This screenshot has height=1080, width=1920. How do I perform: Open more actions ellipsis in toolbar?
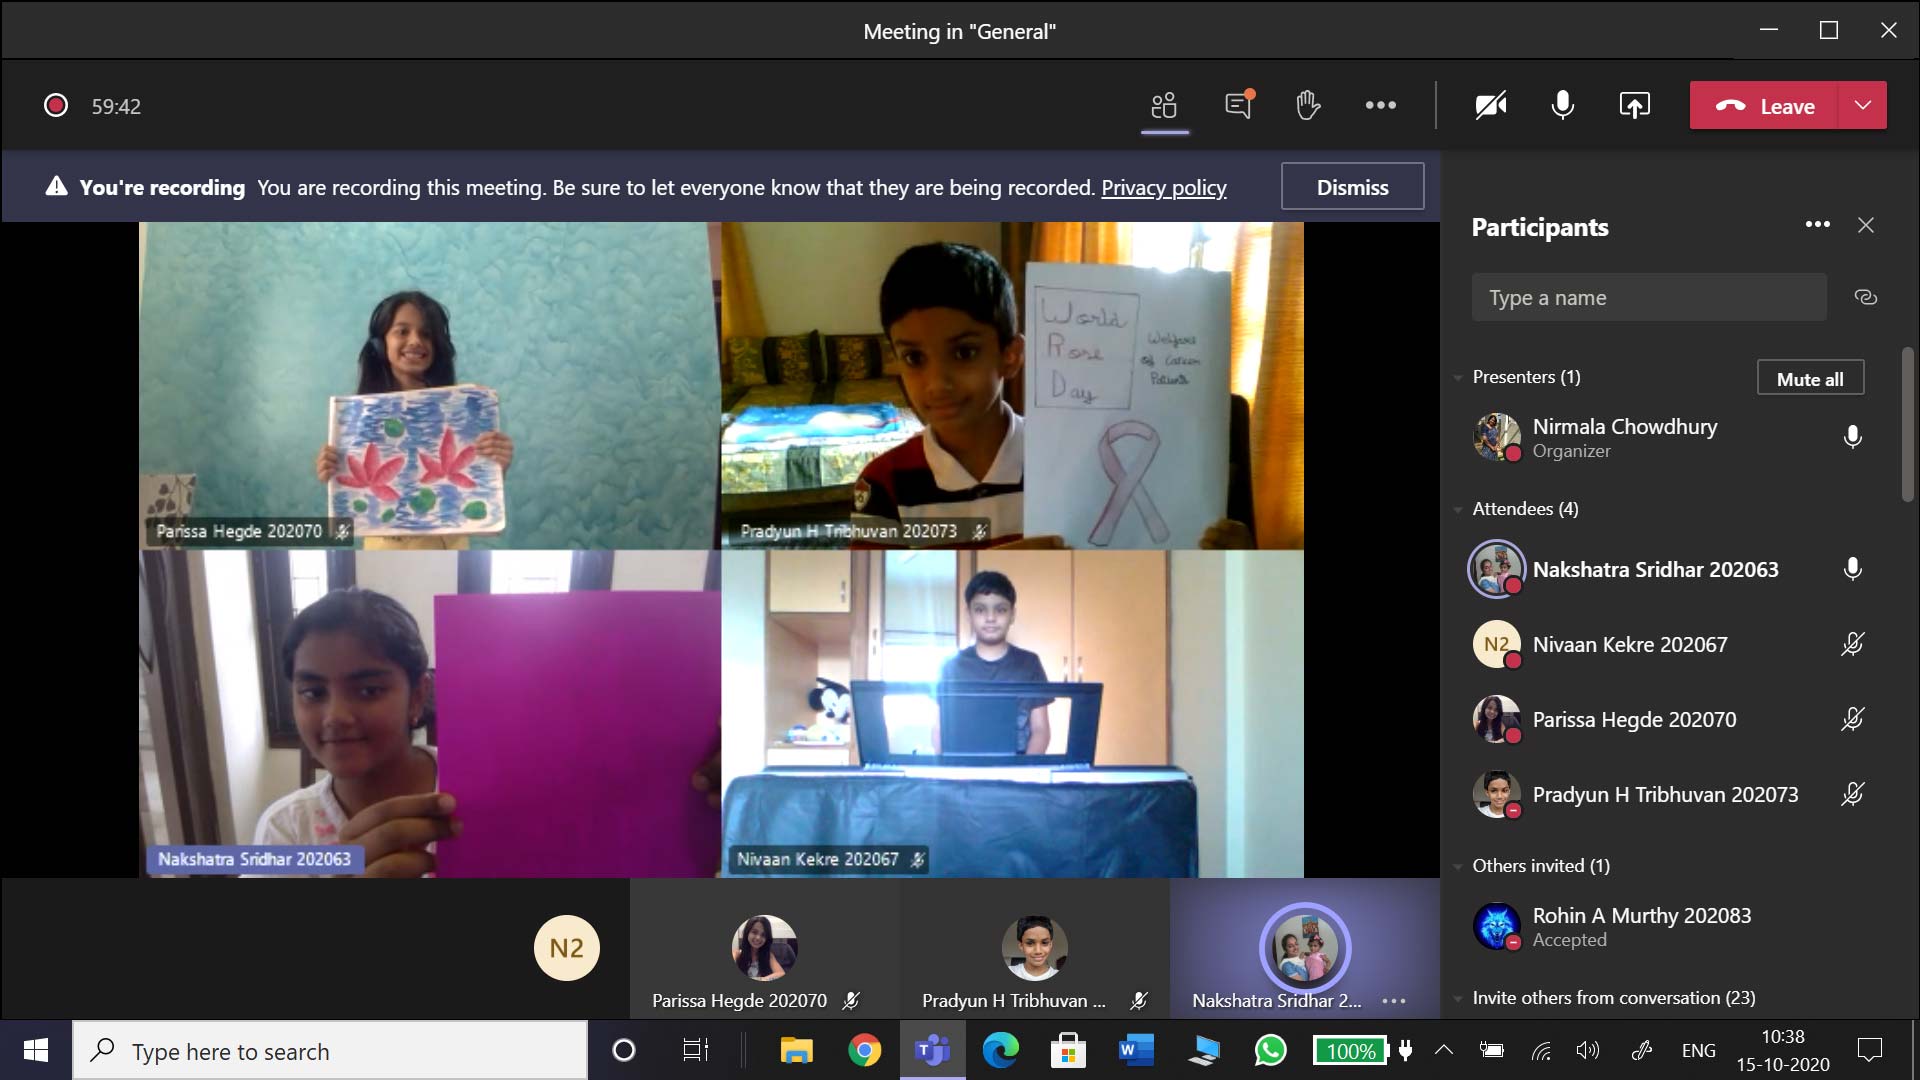[x=1380, y=105]
